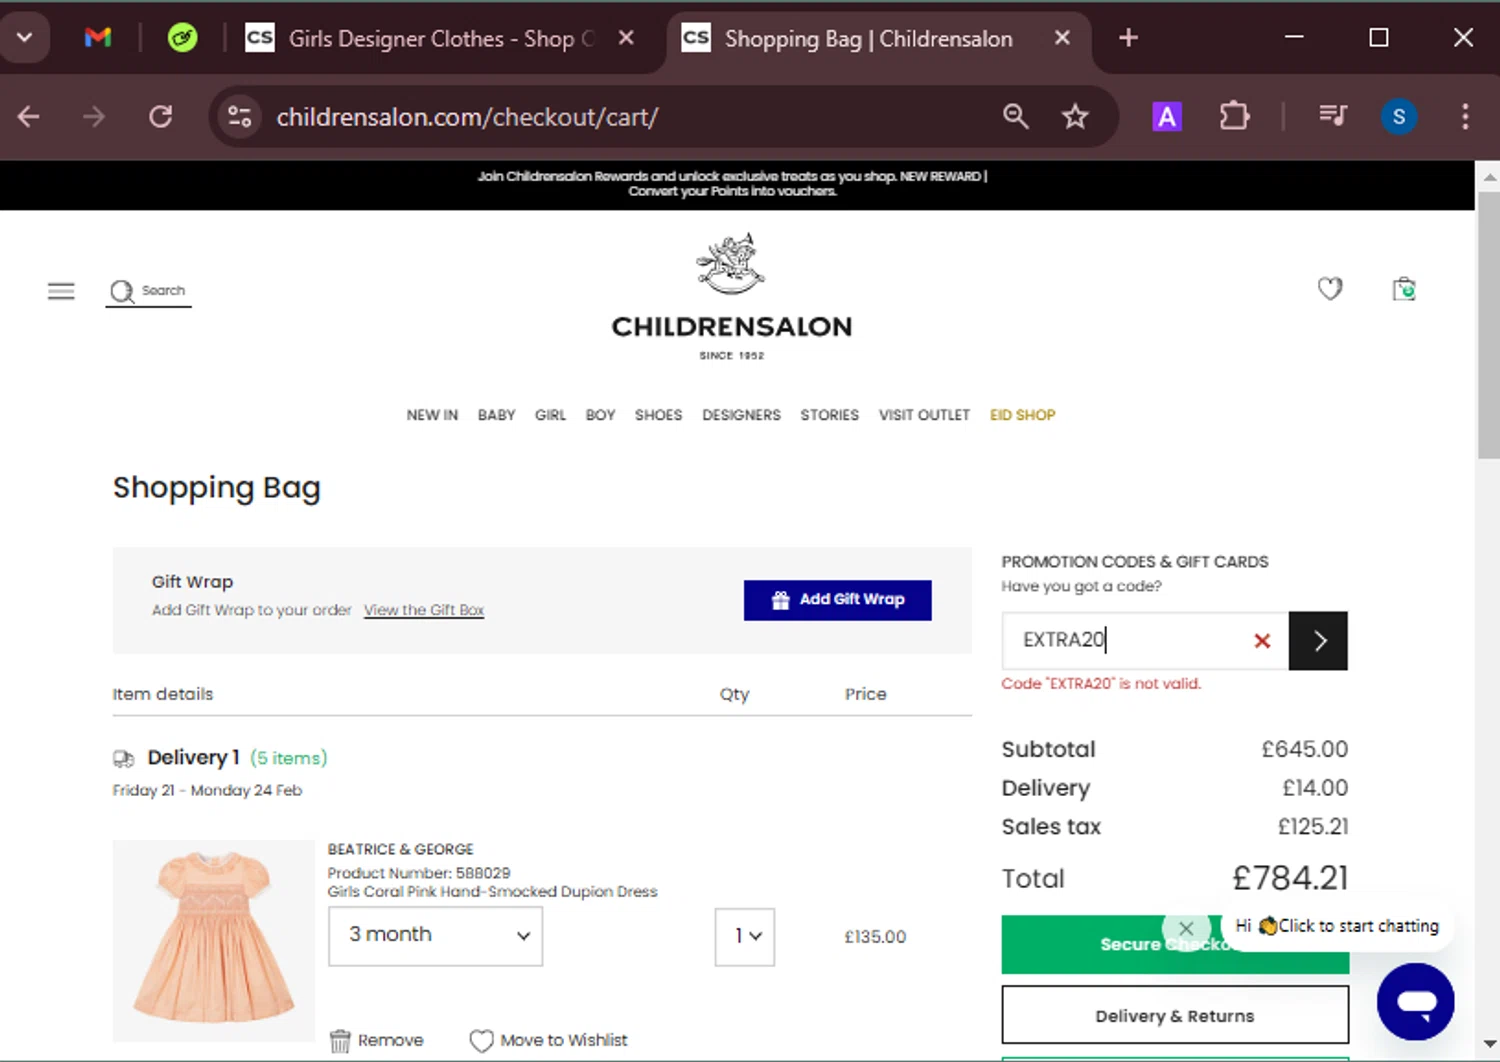This screenshot has width=1500, height=1062.
Task: Open the Gmail pinned tab
Action: tap(98, 38)
